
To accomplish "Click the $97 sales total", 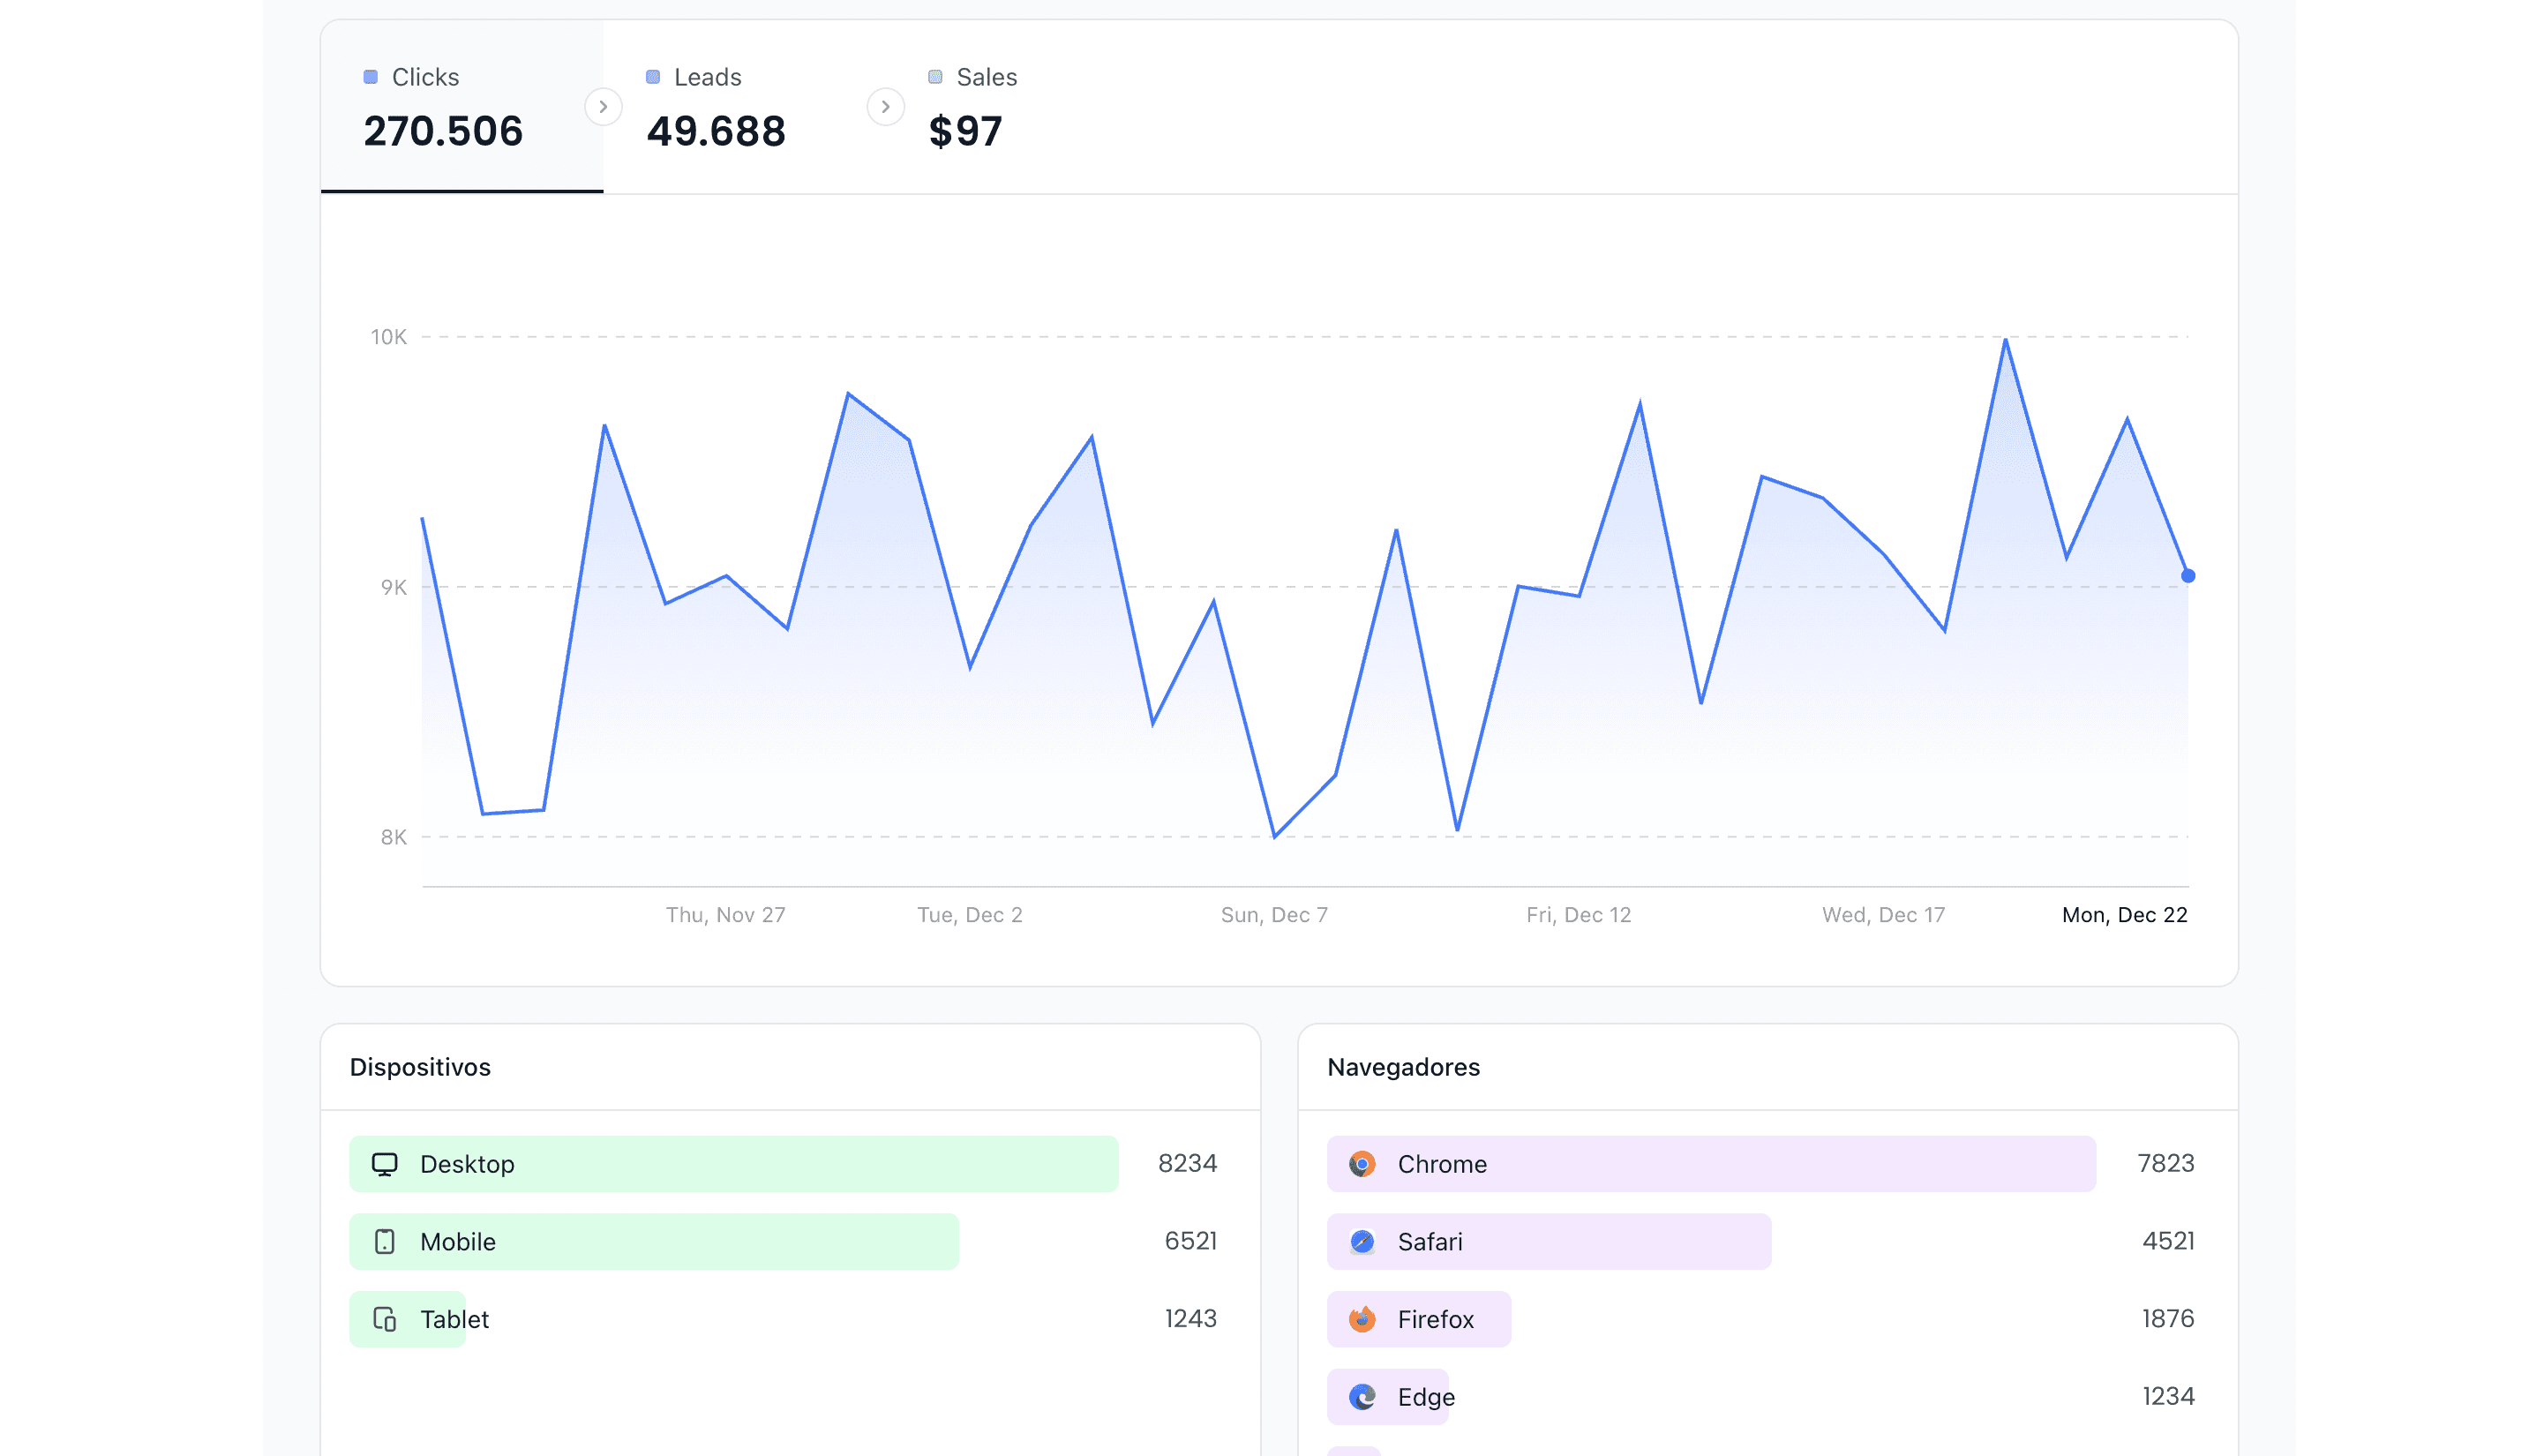I will 965,131.
